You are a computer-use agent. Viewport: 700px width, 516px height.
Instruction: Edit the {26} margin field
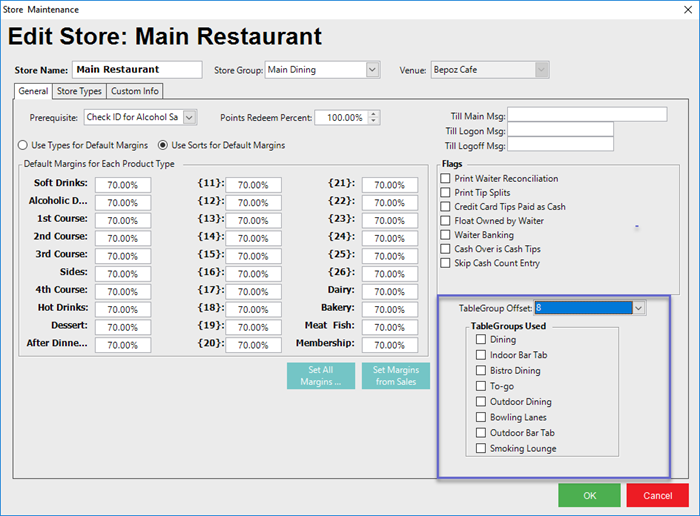coord(390,274)
